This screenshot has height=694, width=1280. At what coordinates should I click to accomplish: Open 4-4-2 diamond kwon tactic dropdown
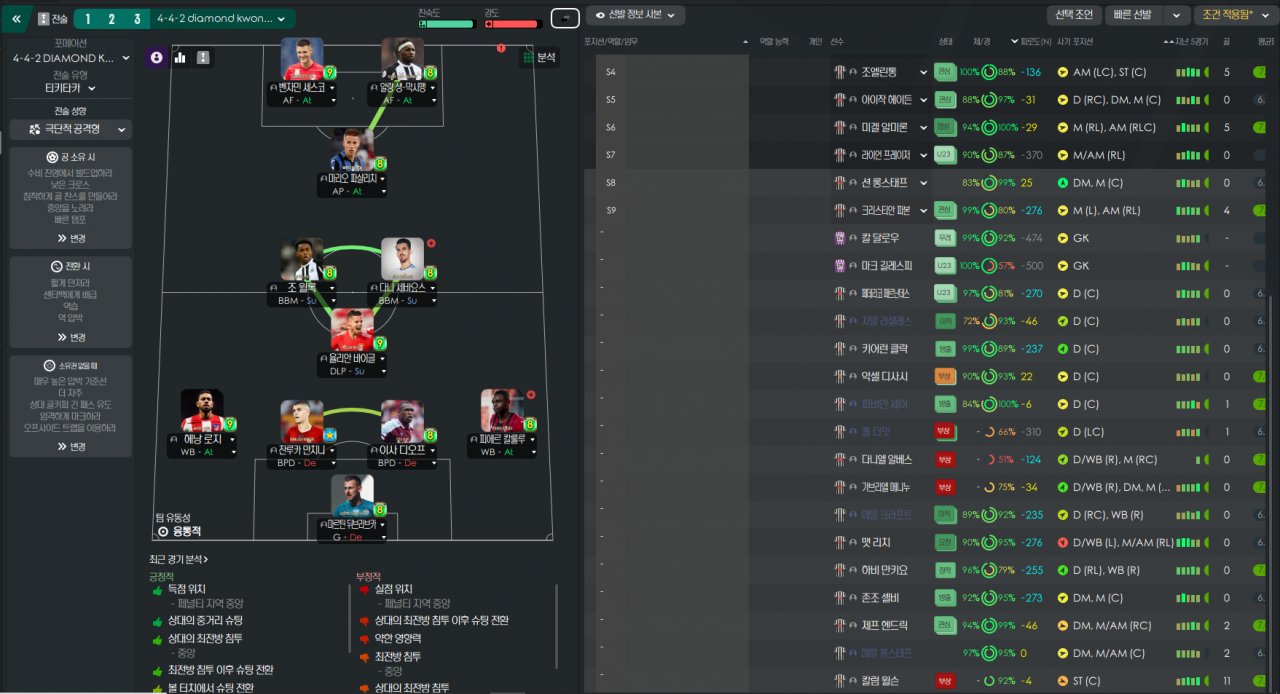[x=223, y=18]
